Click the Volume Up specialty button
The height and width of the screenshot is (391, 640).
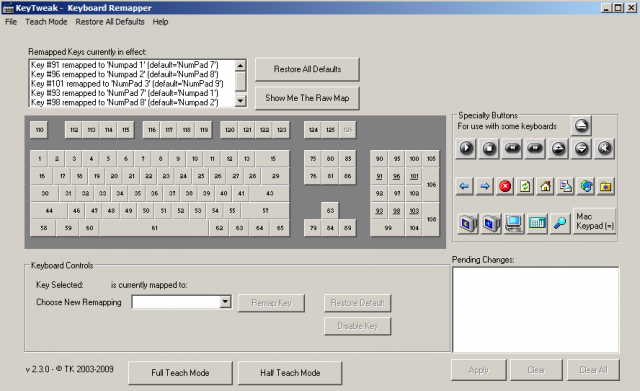(x=558, y=148)
